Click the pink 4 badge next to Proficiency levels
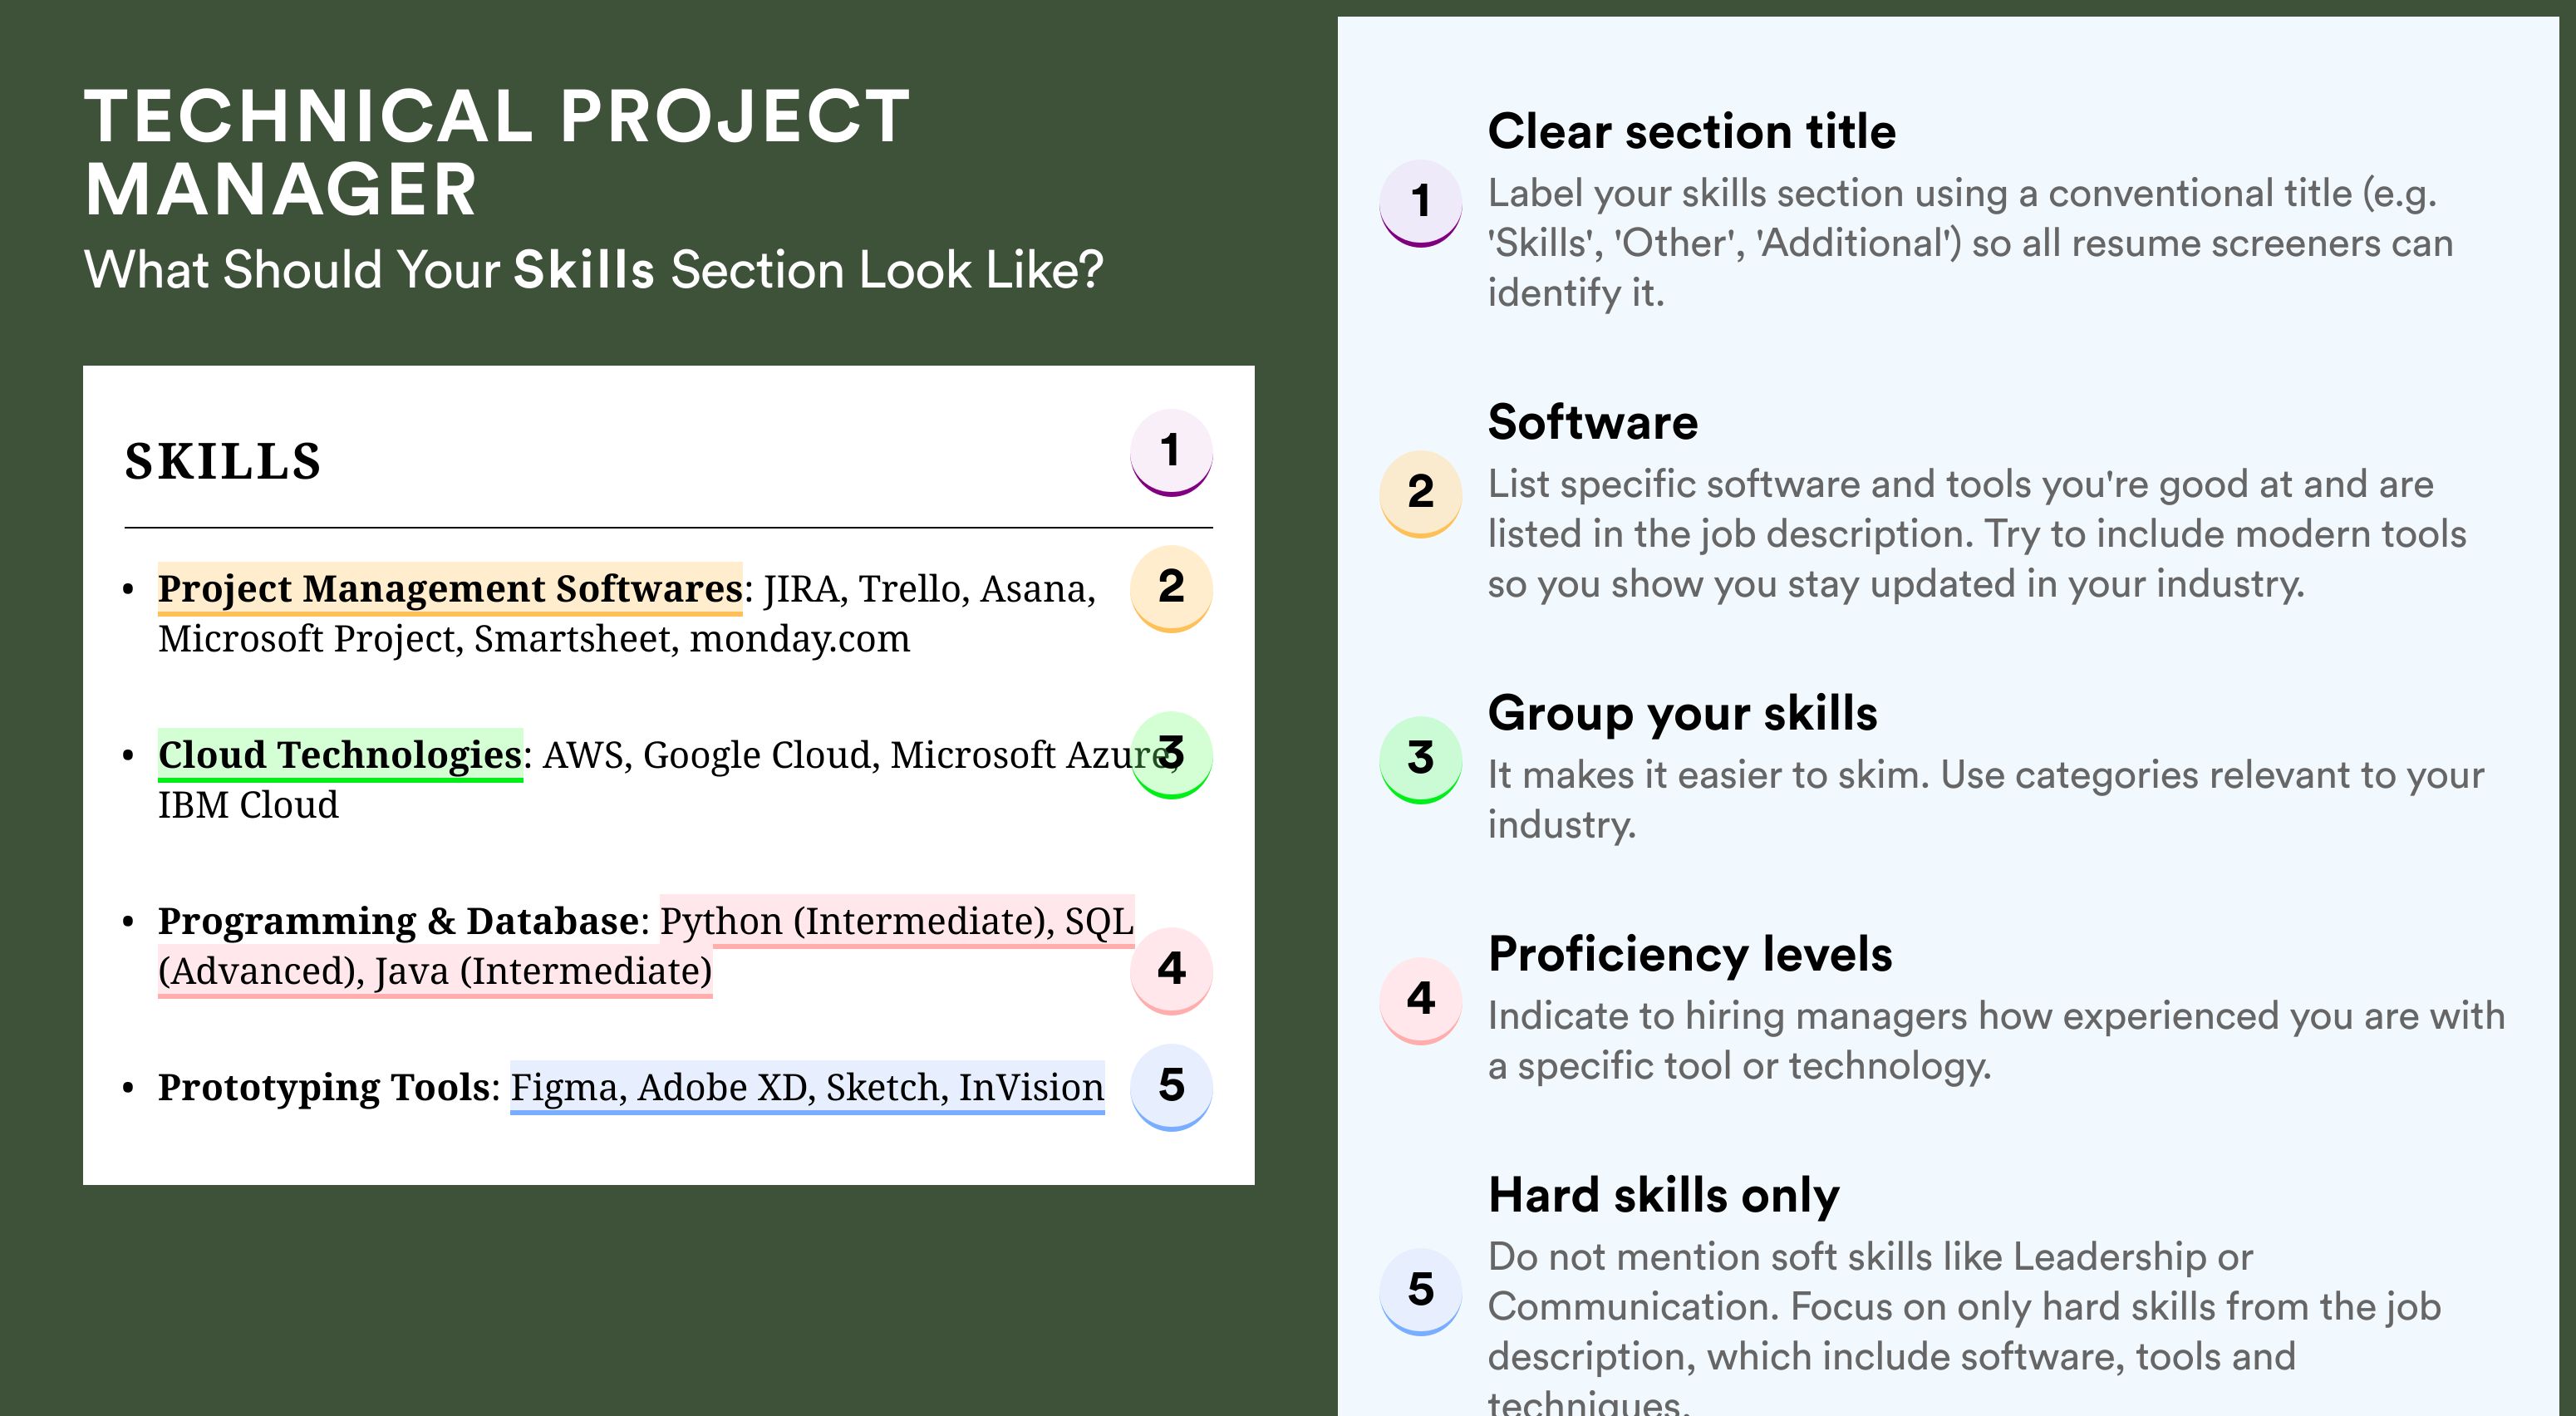The image size is (2576, 1416). [1421, 1001]
